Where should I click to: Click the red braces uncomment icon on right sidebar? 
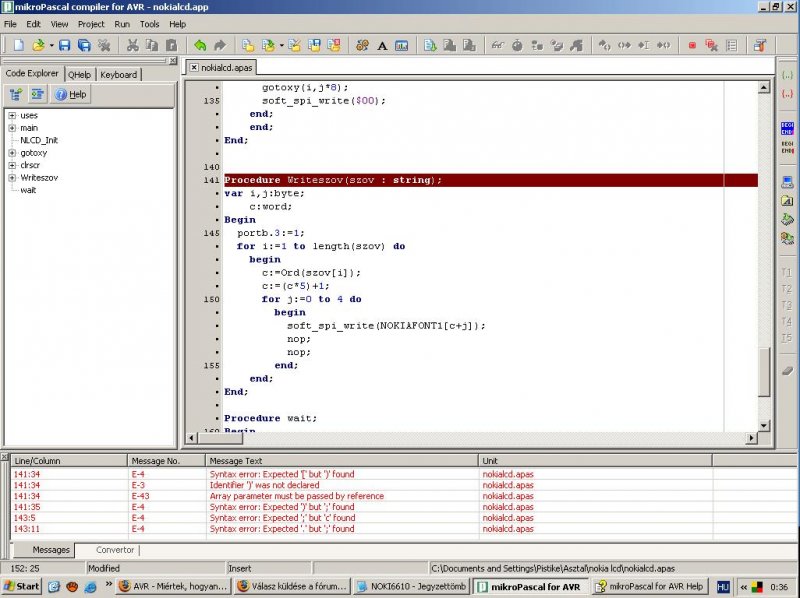(787, 93)
